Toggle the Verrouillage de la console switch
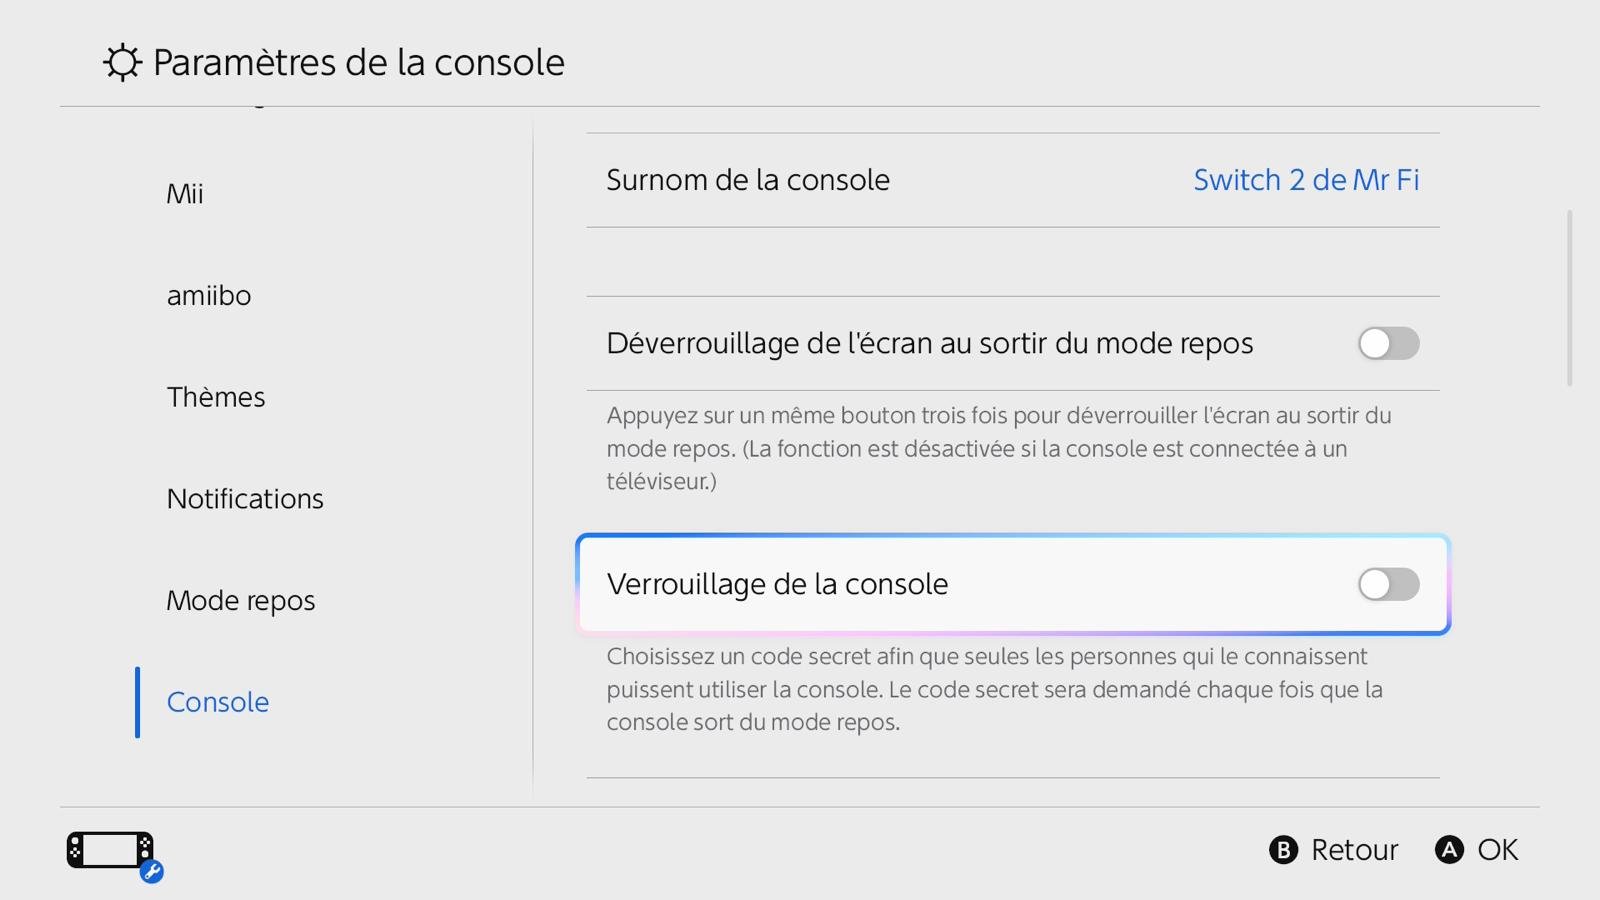This screenshot has height=900, width=1600. [x=1388, y=584]
